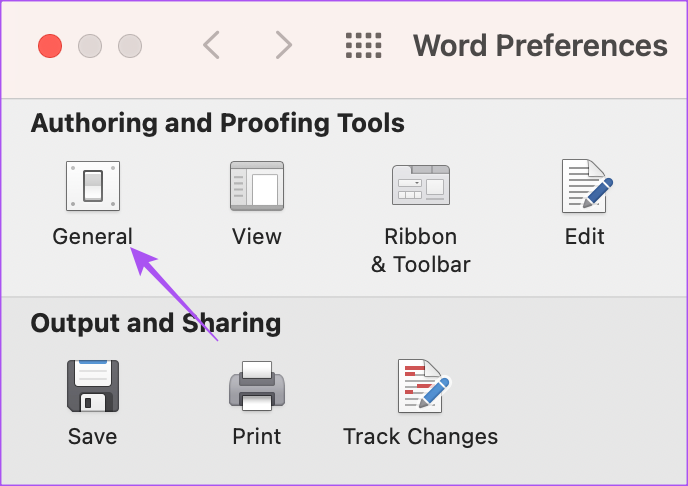The image size is (688, 486).
Task: Click the View label text
Action: coord(257,236)
